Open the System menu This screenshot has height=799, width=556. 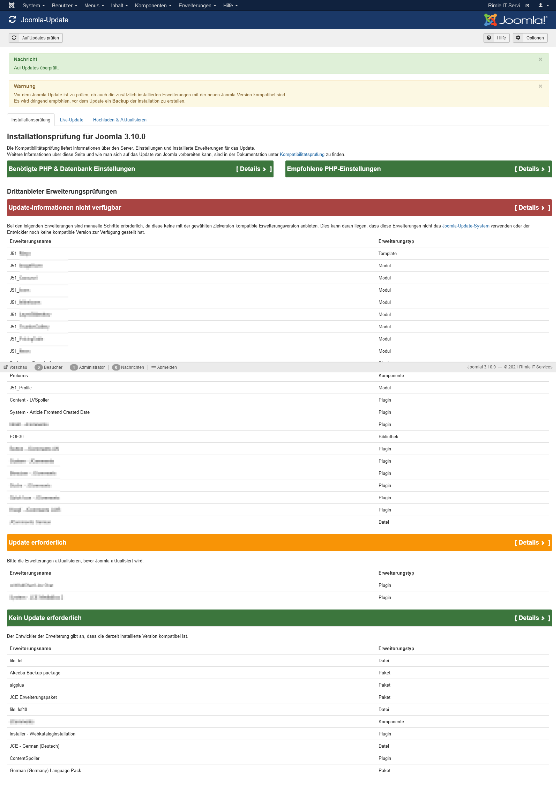click(x=33, y=5)
